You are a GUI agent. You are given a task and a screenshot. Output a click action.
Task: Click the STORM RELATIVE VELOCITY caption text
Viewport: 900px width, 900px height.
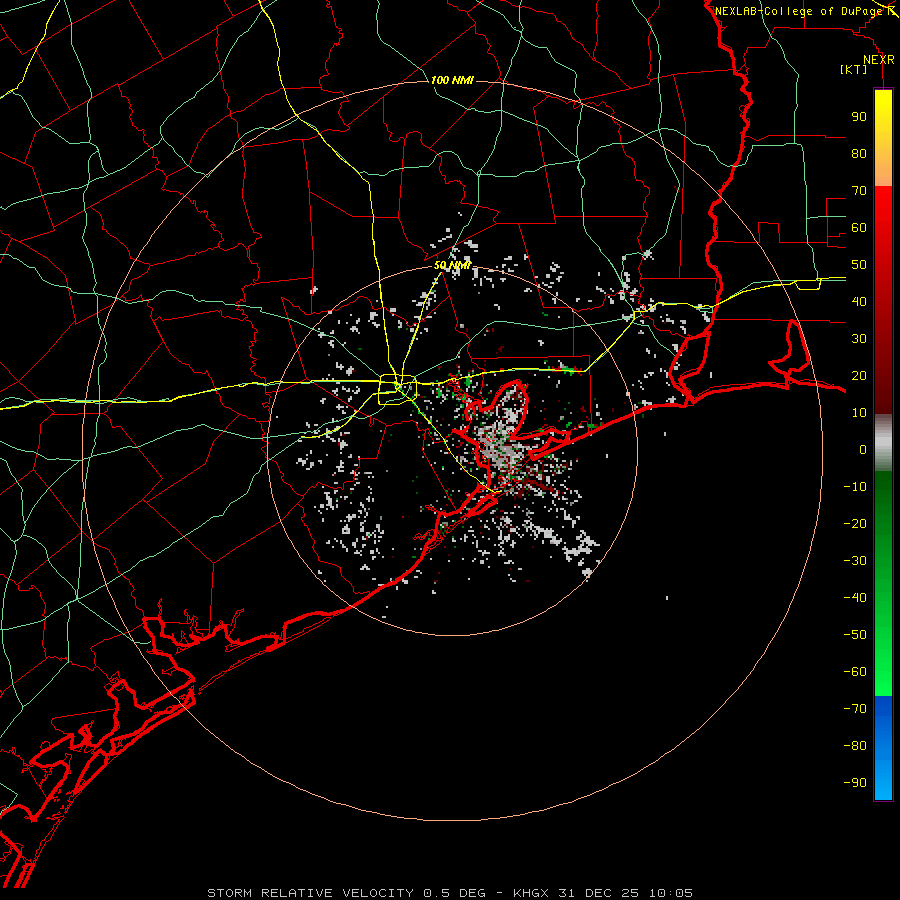(310, 893)
